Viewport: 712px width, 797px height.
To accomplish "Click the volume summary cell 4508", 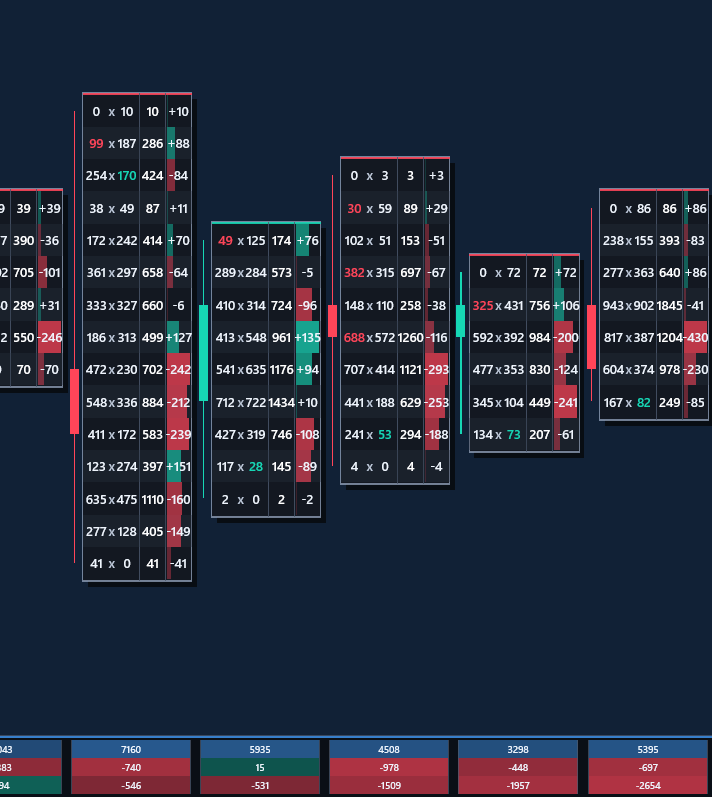I will 389,749.
